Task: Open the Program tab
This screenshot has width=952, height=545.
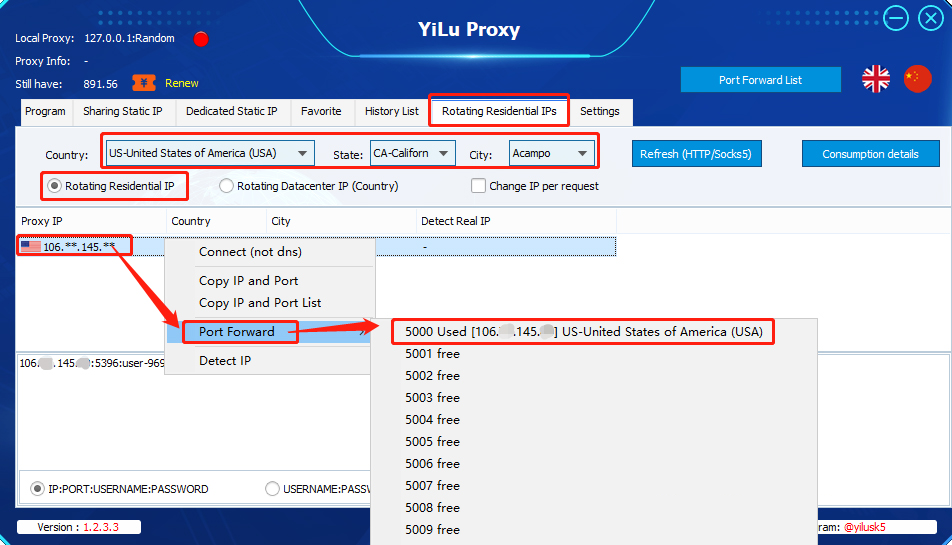Action: tap(46, 112)
